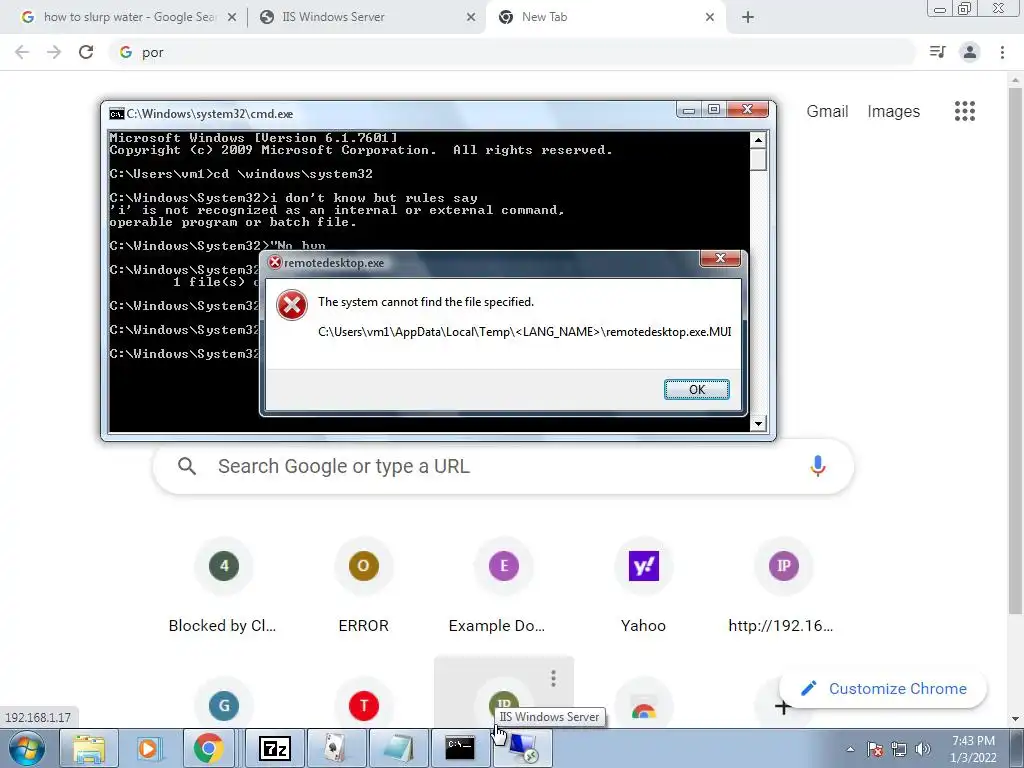Open the ERROR shortcut tile

[364, 585]
